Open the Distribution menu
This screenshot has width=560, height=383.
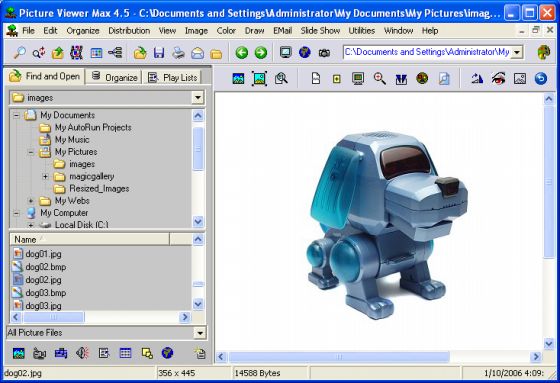click(129, 31)
